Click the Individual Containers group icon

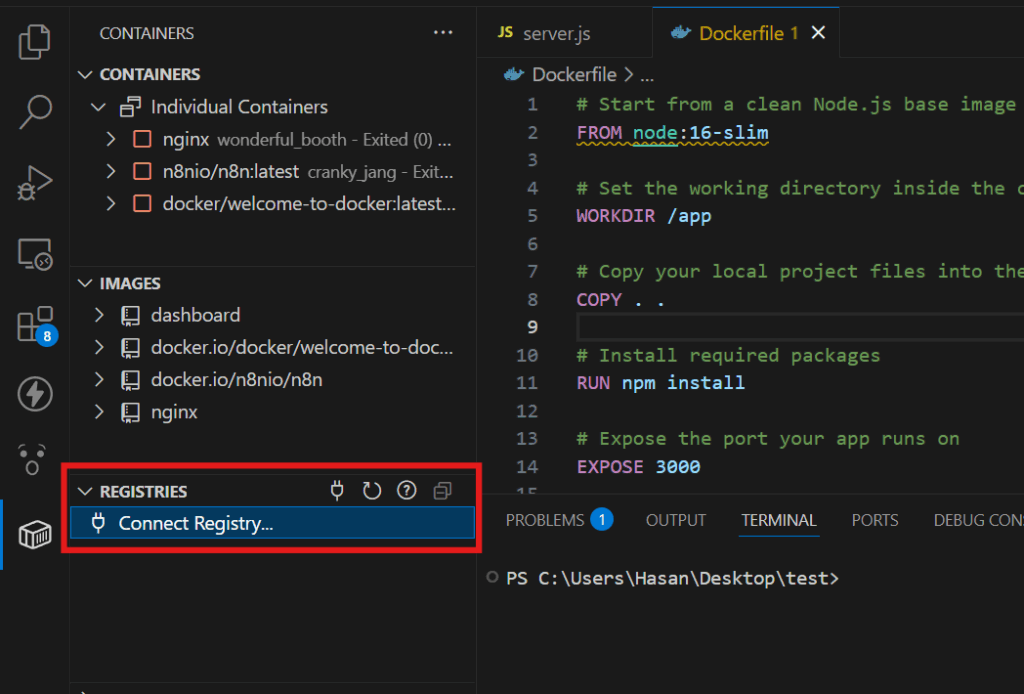[130, 106]
